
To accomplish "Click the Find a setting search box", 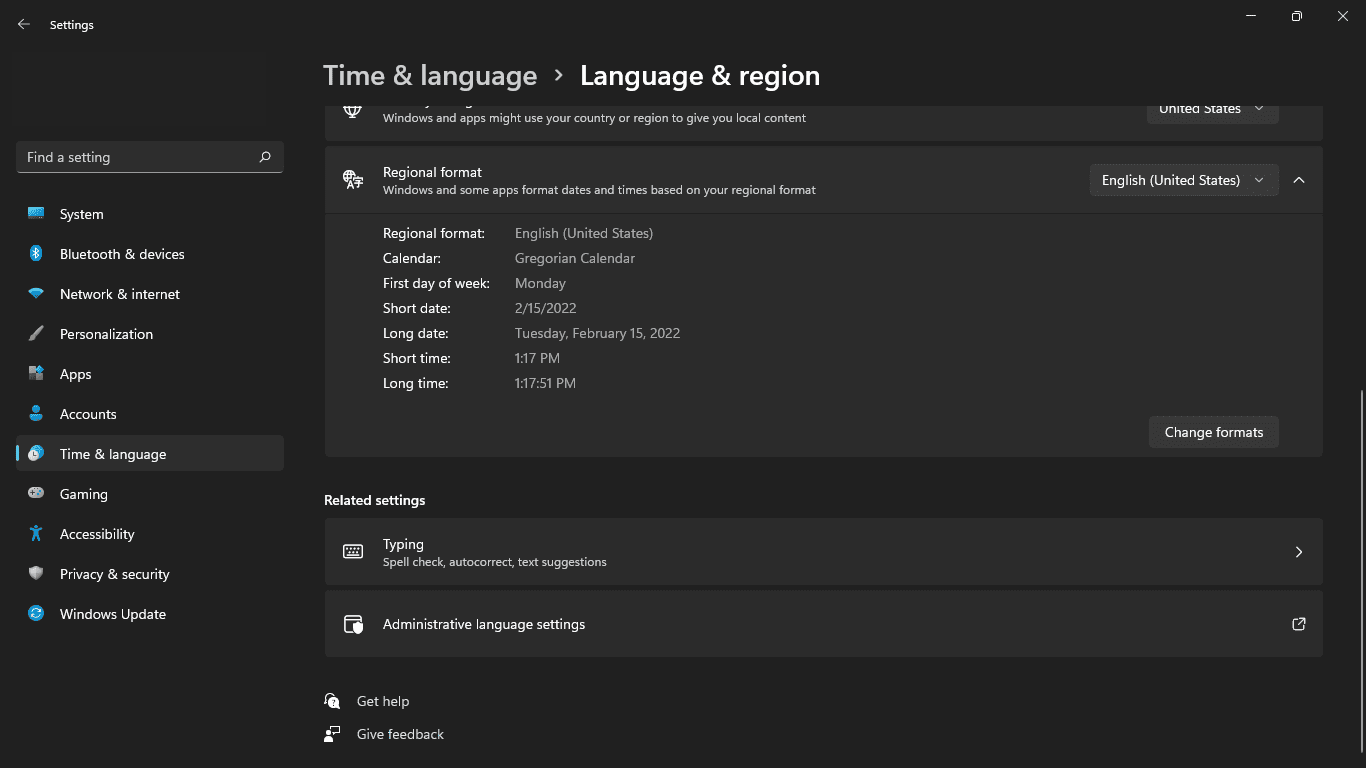I will point(150,157).
